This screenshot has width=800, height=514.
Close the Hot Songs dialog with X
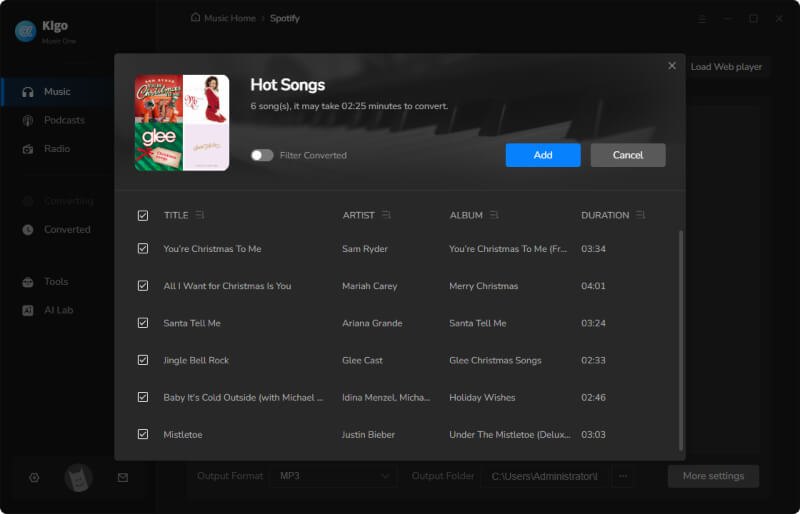(x=672, y=66)
